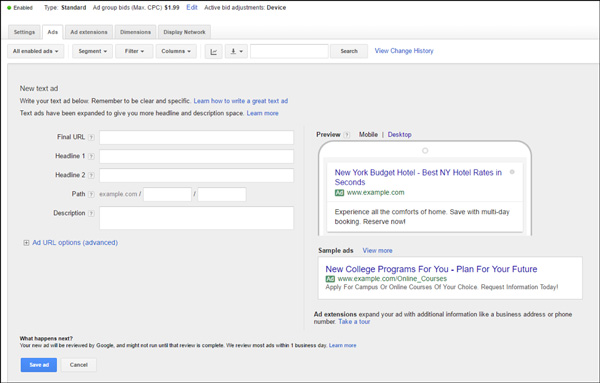Select the Mobile preview option

pos(368,135)
